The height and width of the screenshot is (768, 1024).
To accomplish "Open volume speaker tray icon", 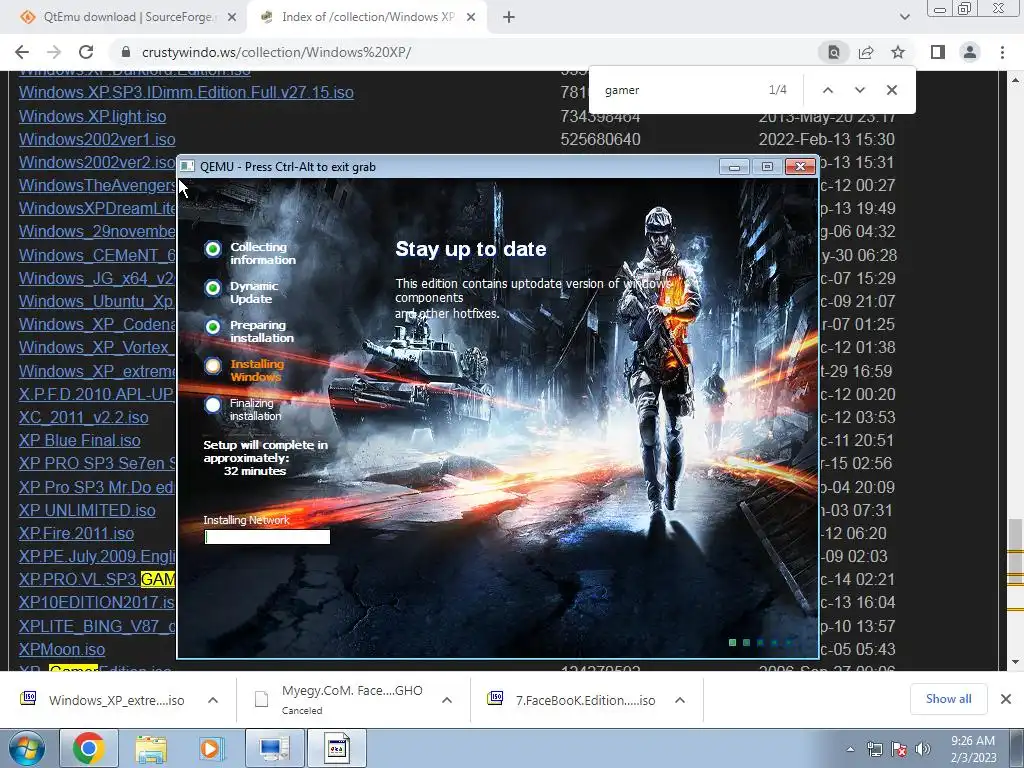I will (923, 749).
